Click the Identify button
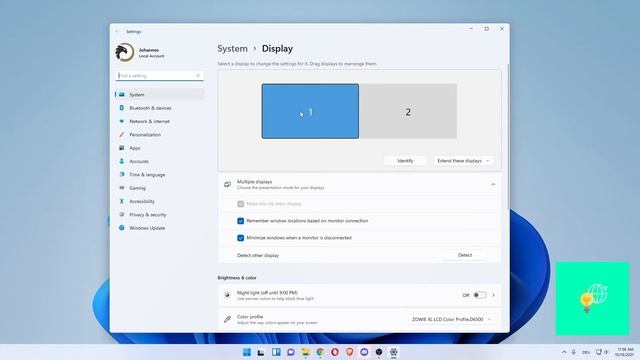 (x=405, y=161)
